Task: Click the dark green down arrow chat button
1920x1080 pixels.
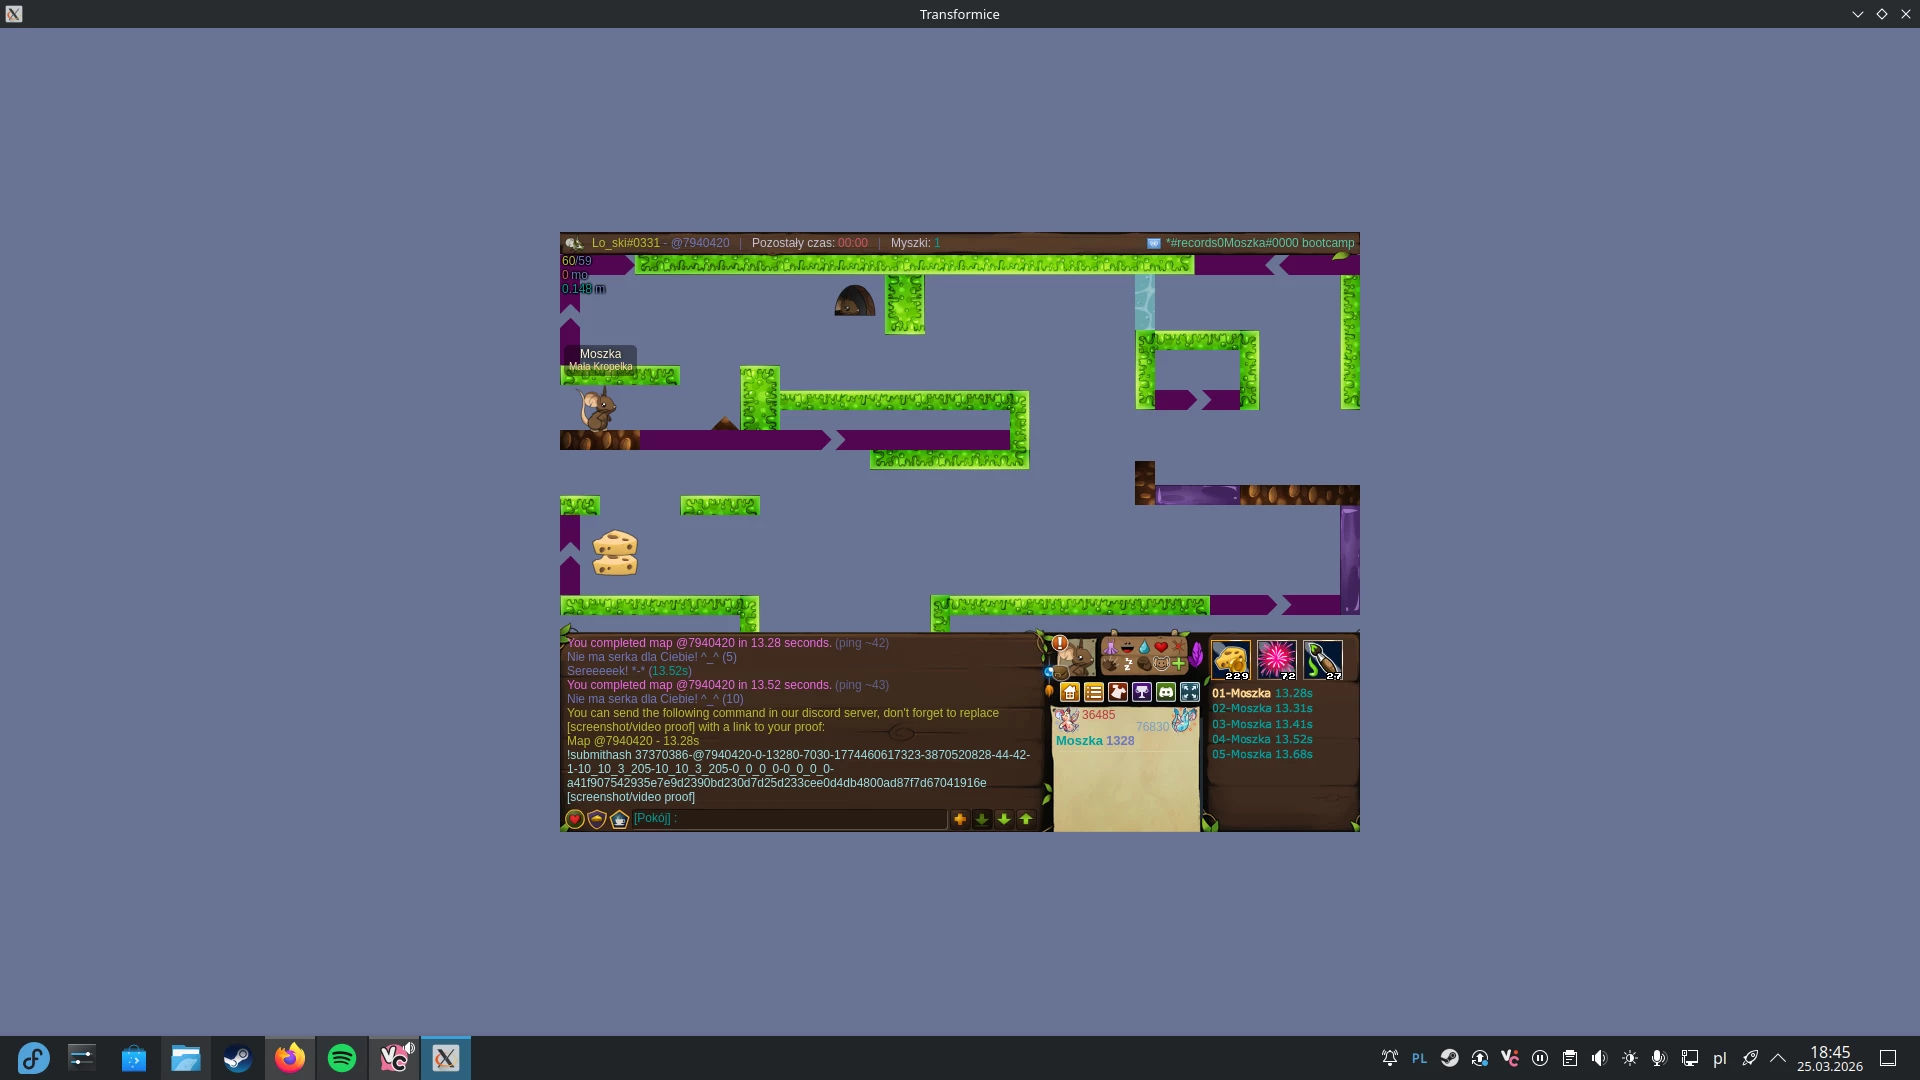Action: tap(982, 819)
